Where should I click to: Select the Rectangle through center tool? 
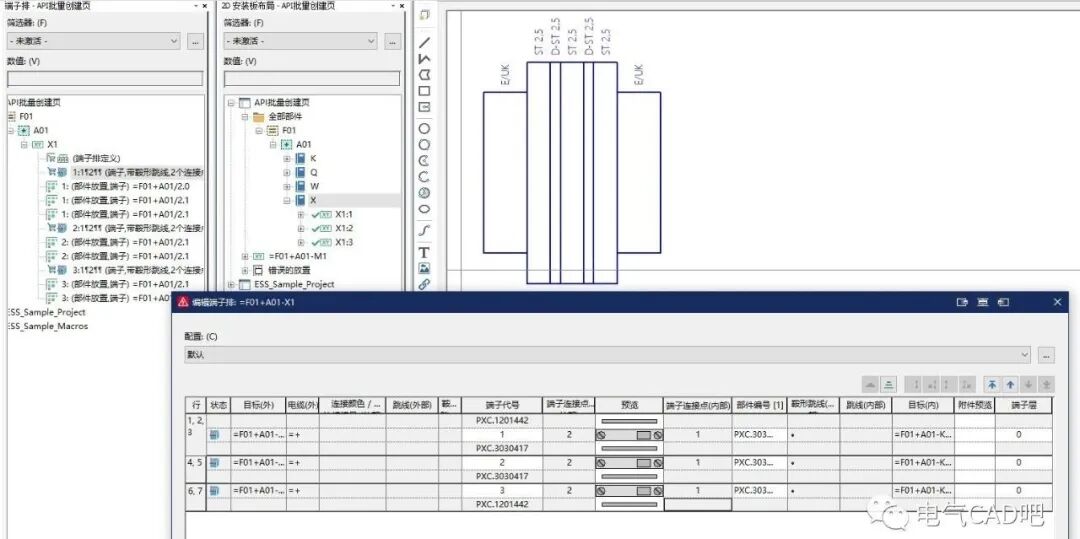click(x=424, y=107)
